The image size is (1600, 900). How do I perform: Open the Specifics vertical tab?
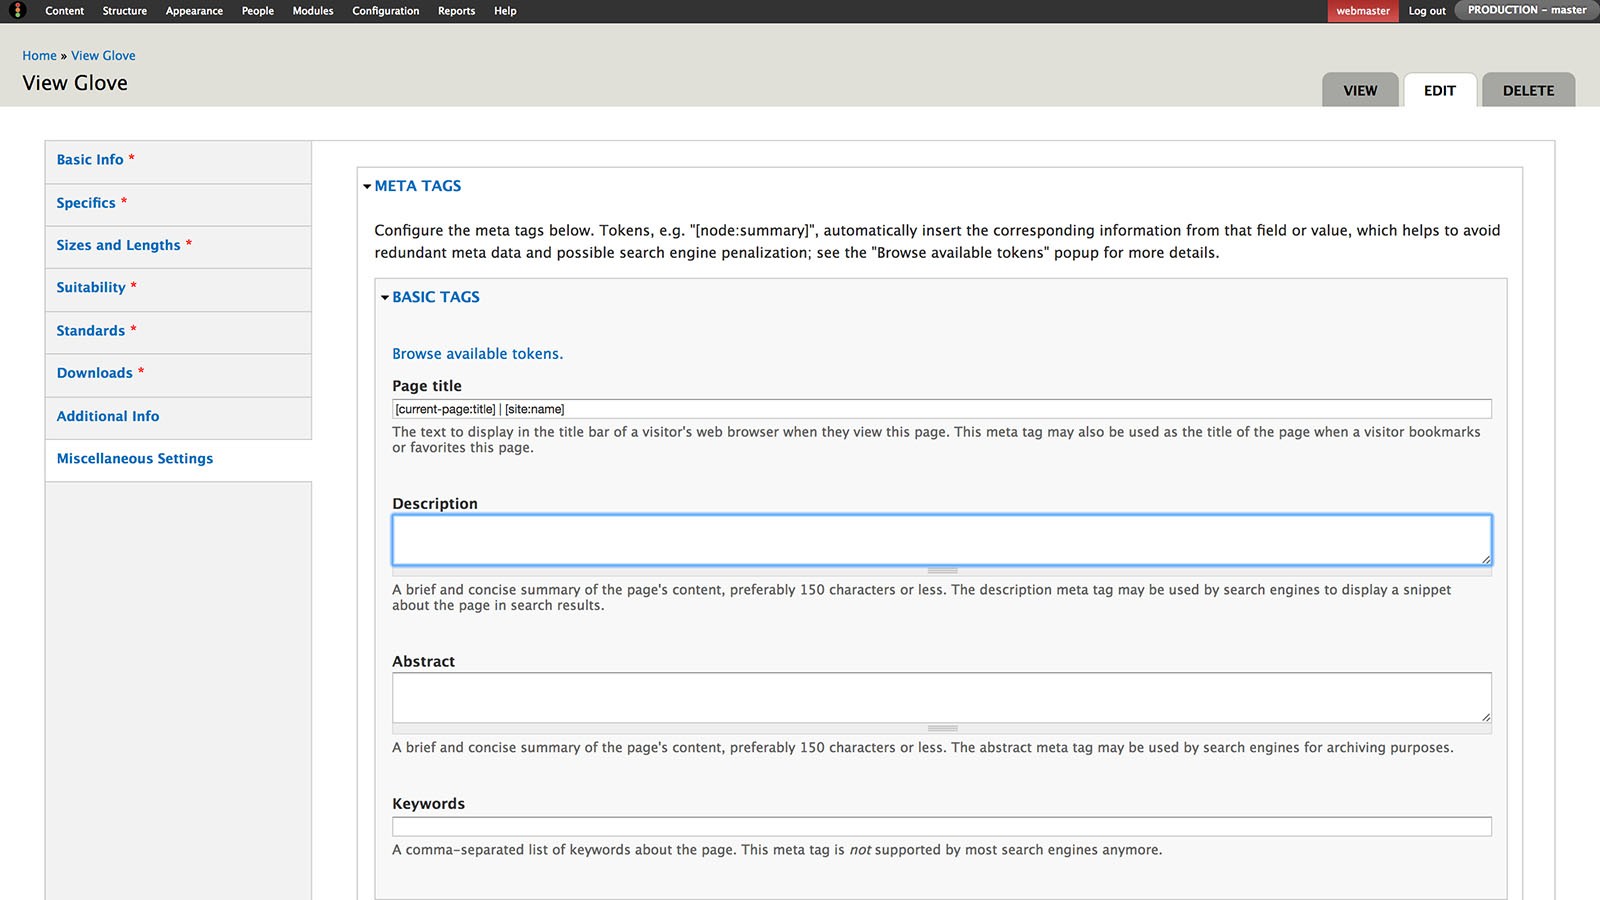click(178, 203)
